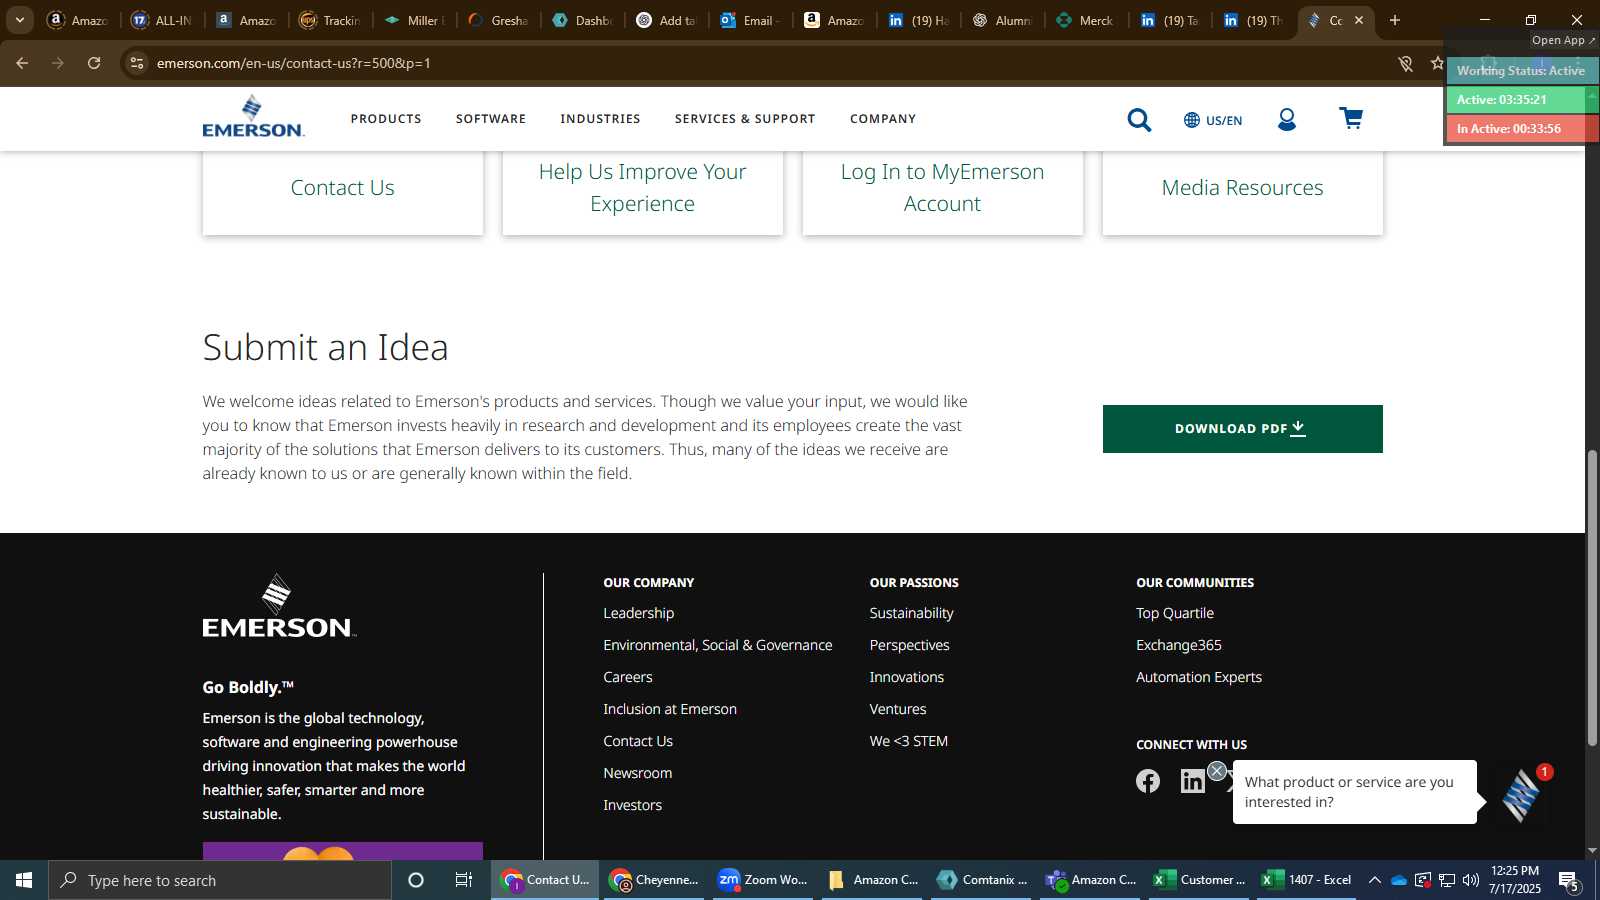Show hidden system tray icons
This screenshot has width=1600, height=900.
click(1375, 880)
